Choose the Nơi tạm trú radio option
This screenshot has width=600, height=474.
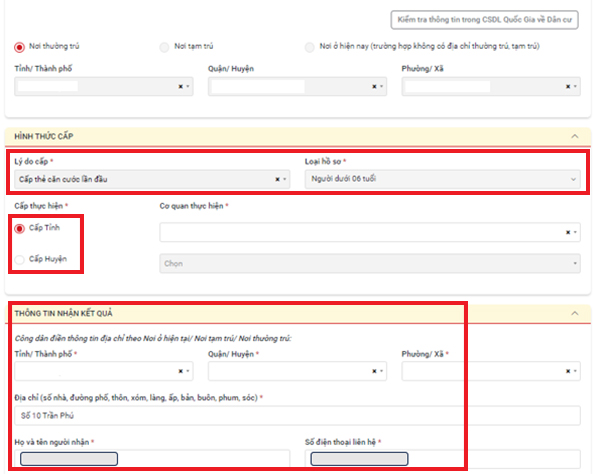click(164, 47)
